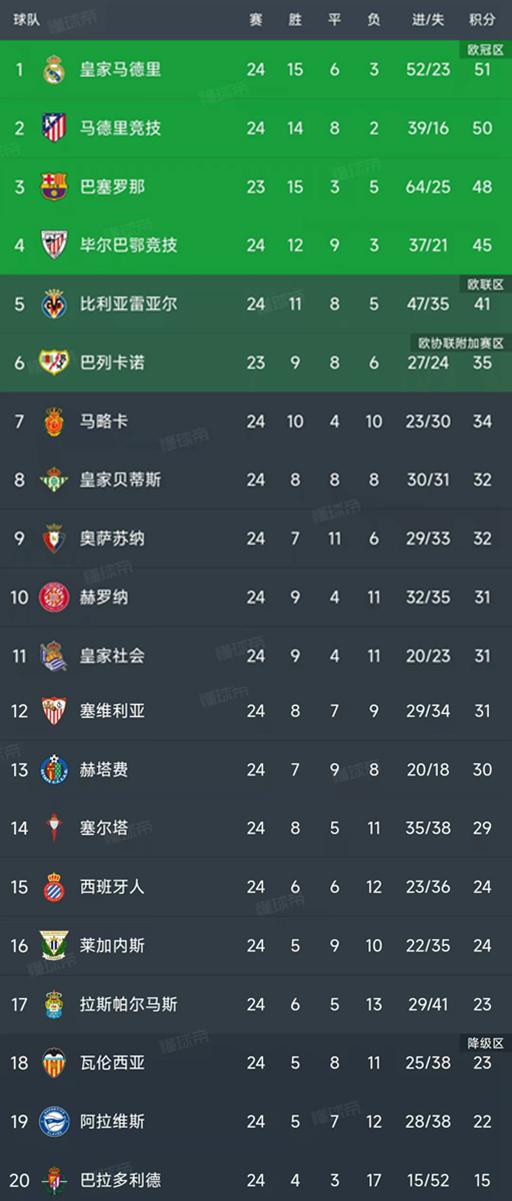Select the 进/失 column header
Screen dimensions: 512x1201
click(427, 20)
